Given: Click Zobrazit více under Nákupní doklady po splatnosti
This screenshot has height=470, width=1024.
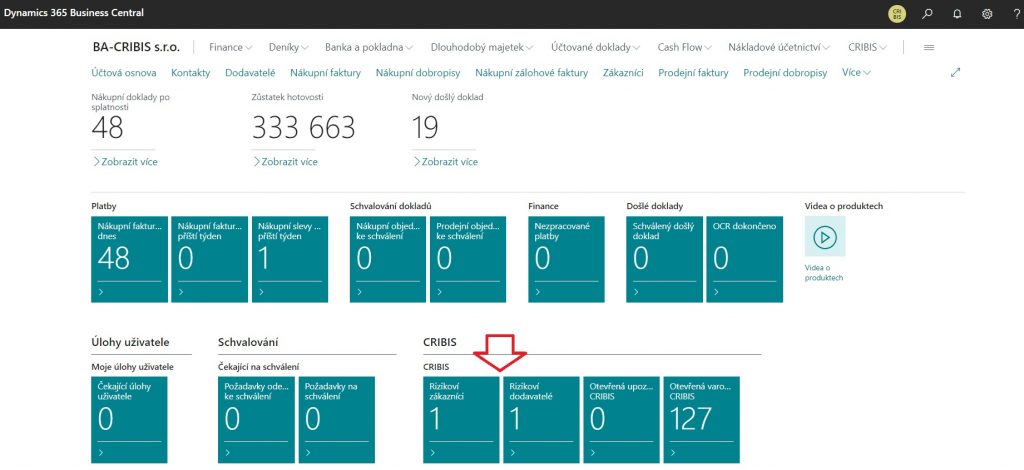Looking at the screenshot, I should click(125, 161).
